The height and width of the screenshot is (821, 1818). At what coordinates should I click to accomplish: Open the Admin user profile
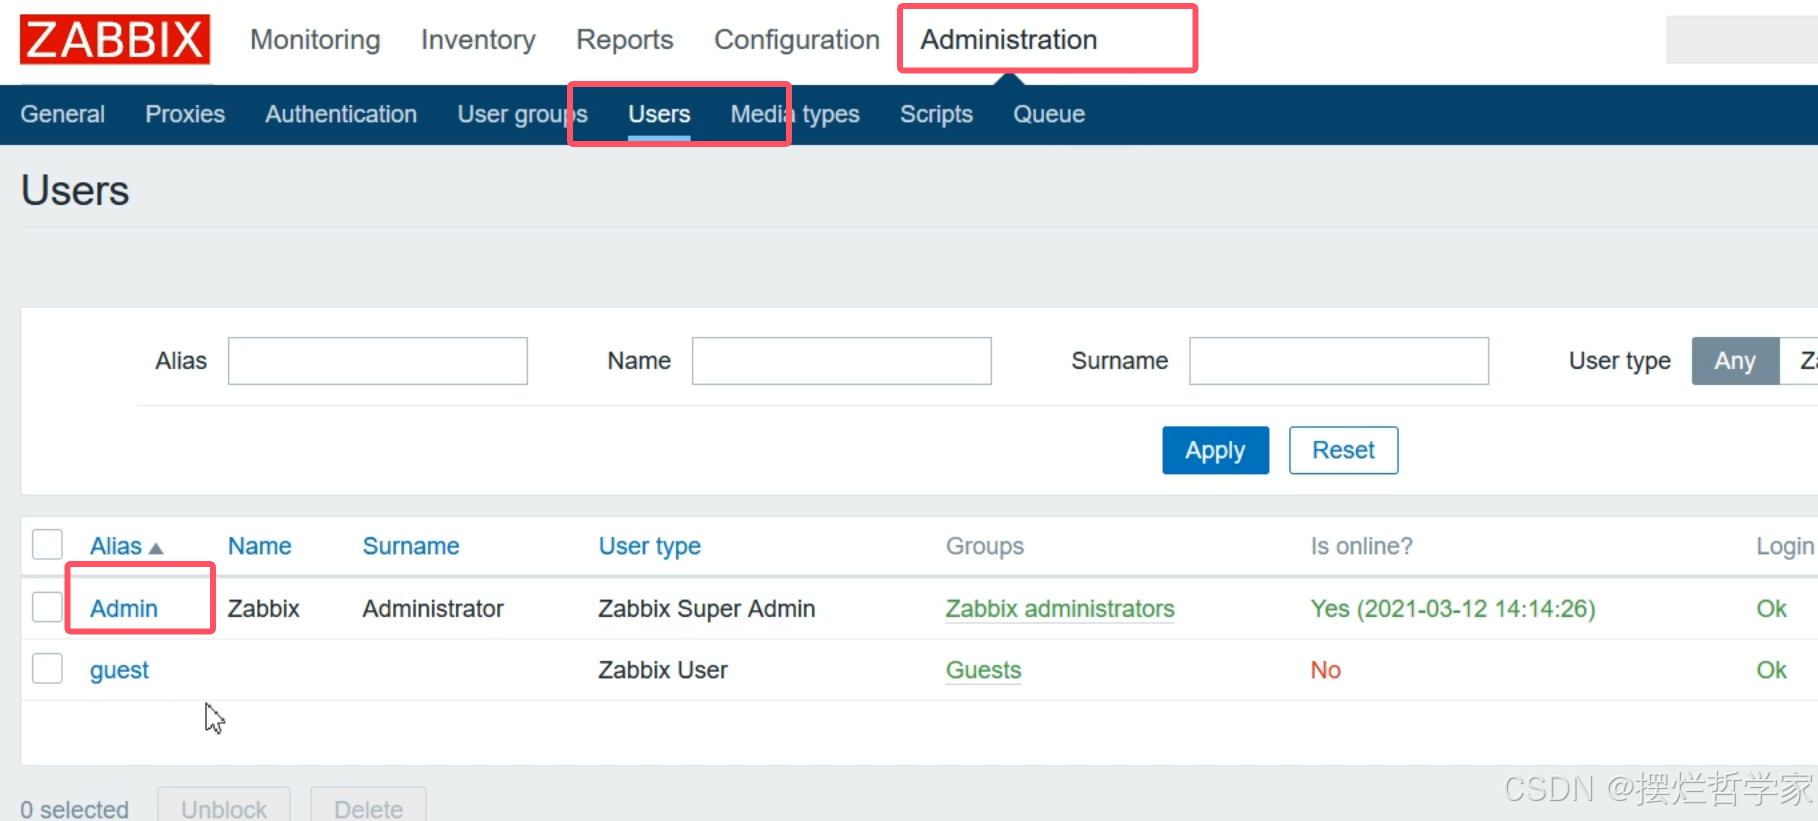[124, 608]
